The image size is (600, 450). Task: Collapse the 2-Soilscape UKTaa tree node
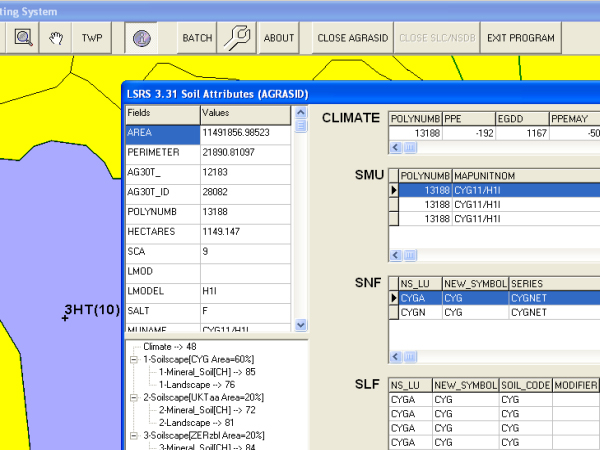click(134, 398)
